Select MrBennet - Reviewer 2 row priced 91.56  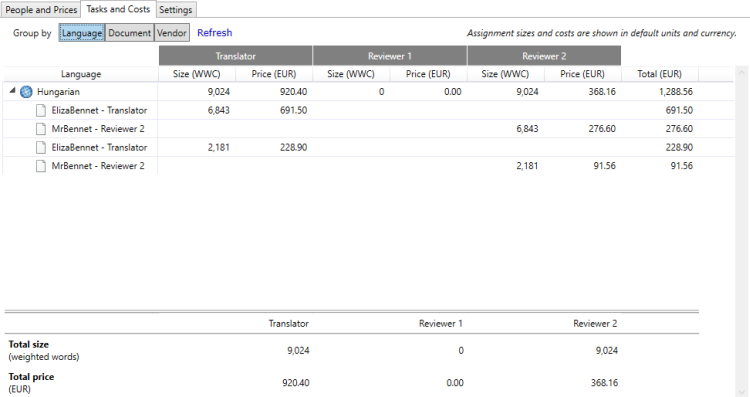[368, 165]
